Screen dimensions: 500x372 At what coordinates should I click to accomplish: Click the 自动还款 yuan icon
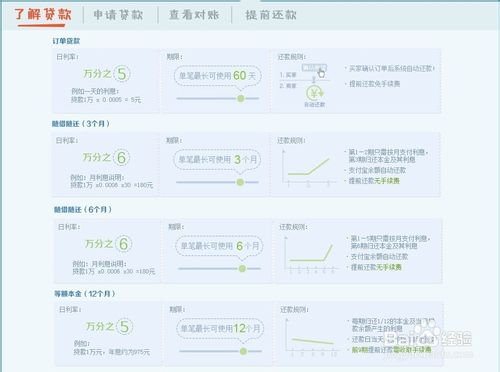click(x=315, y=93)
